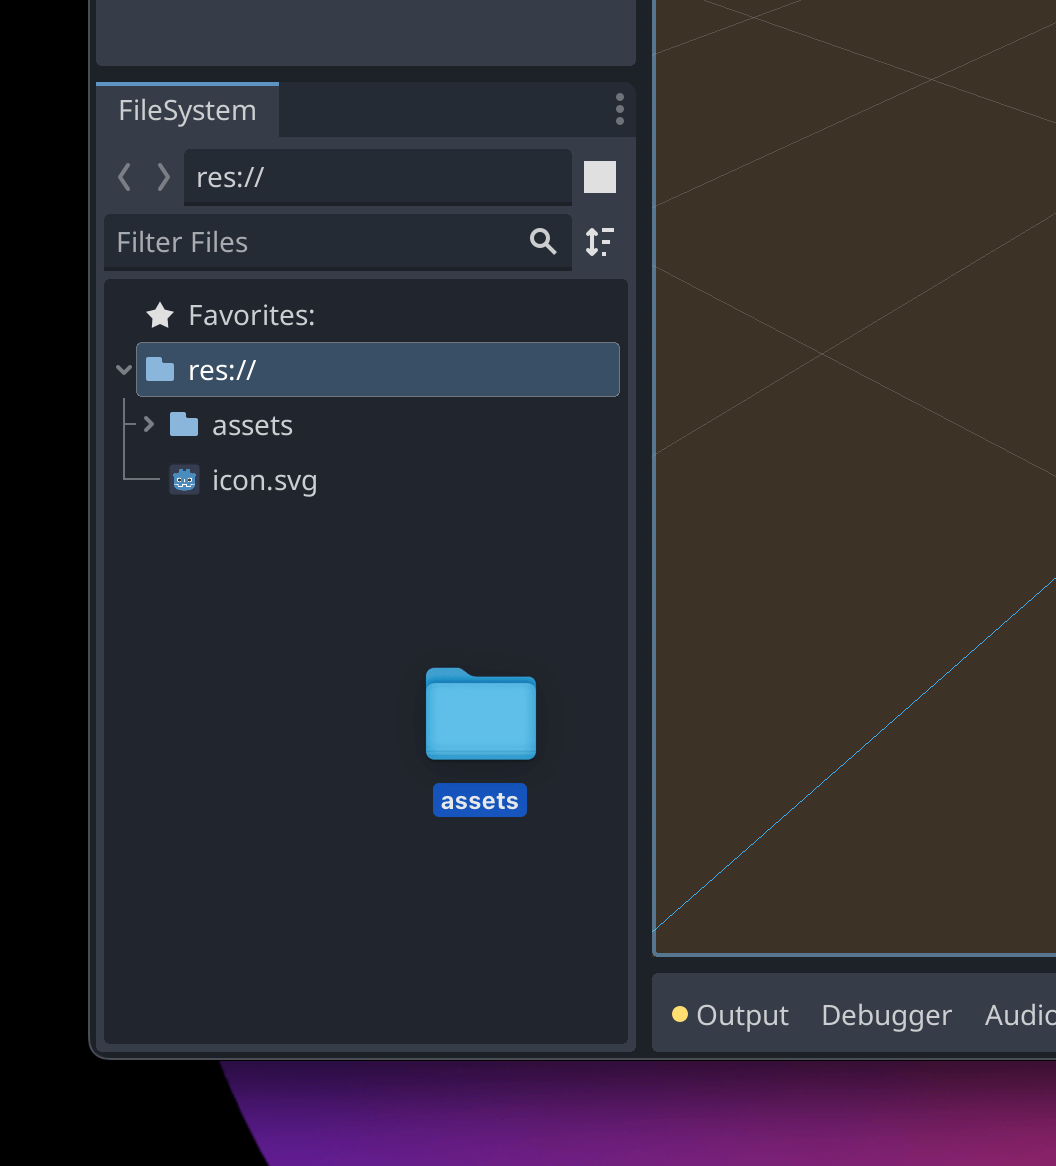The height and width of the screenshot is (1166, 1056).
Task: Switch to the Debugger tab
Action: [x=886, y=1015]
